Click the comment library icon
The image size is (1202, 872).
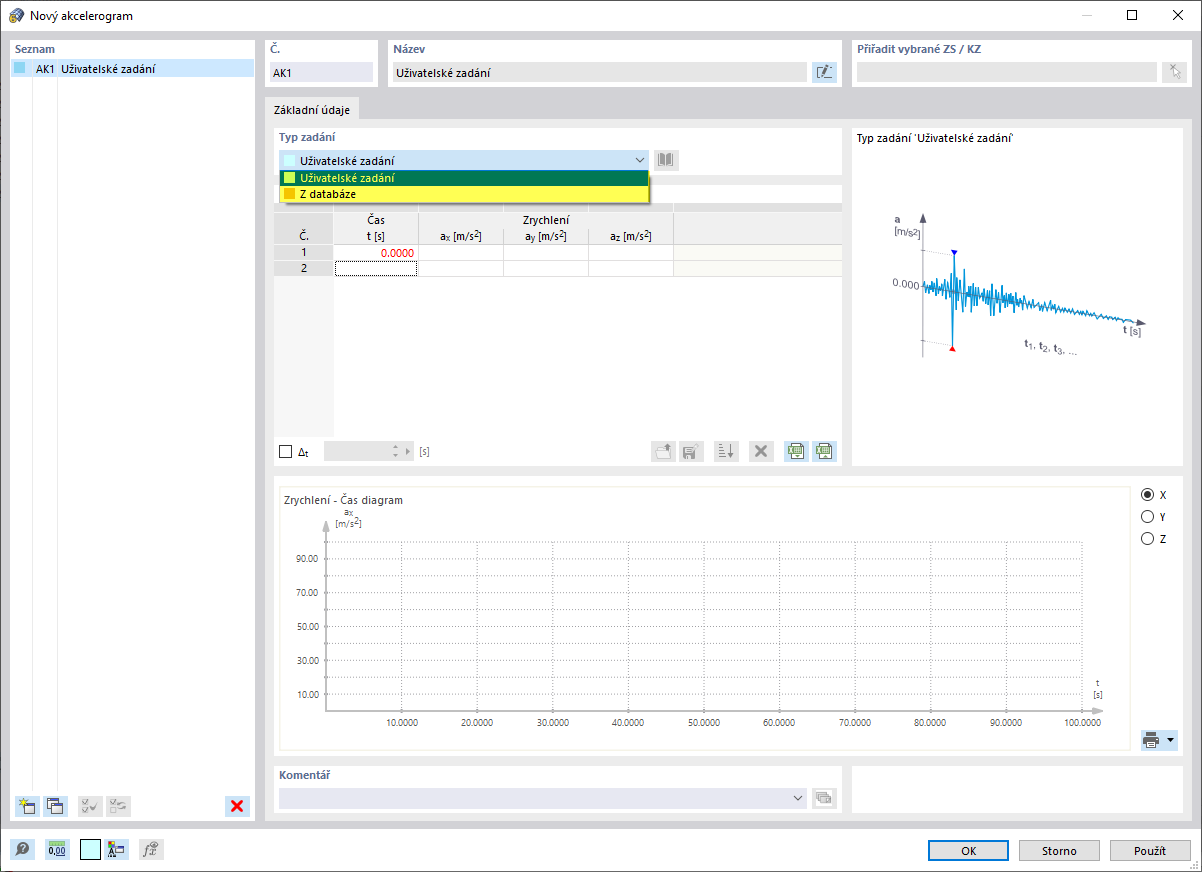pos(824,798)
